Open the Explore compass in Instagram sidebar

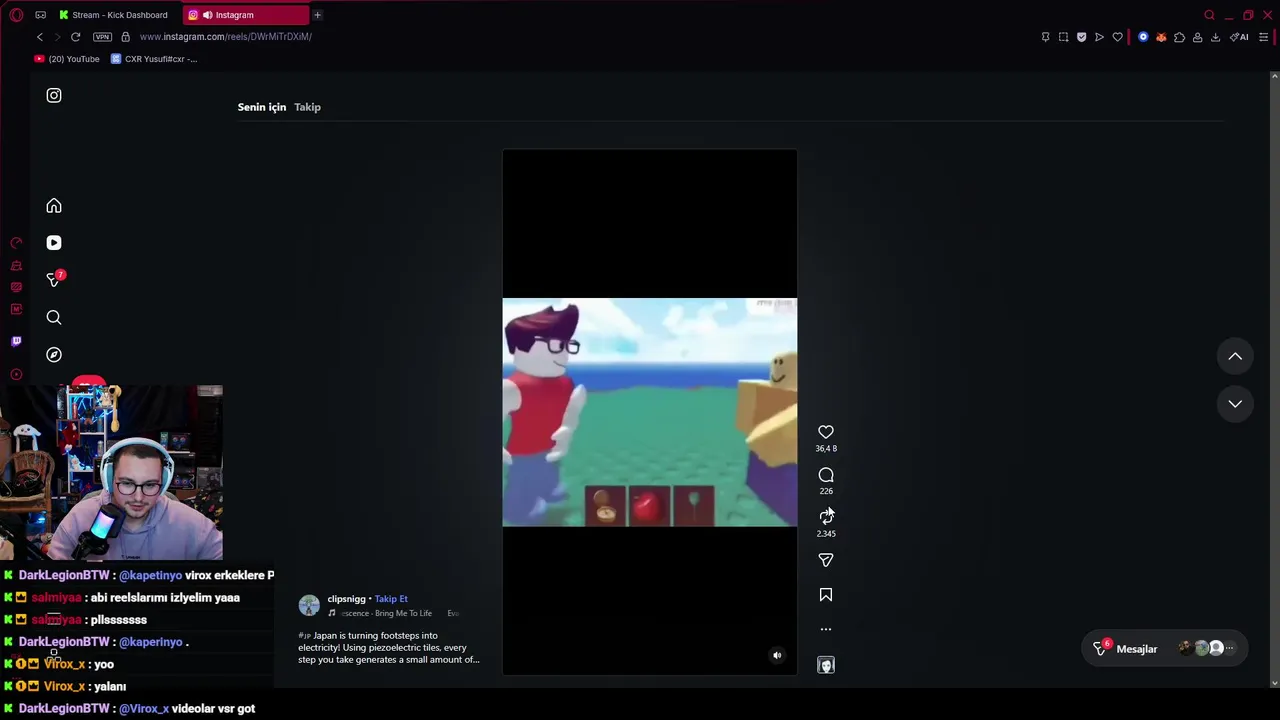tap(54, 355)
